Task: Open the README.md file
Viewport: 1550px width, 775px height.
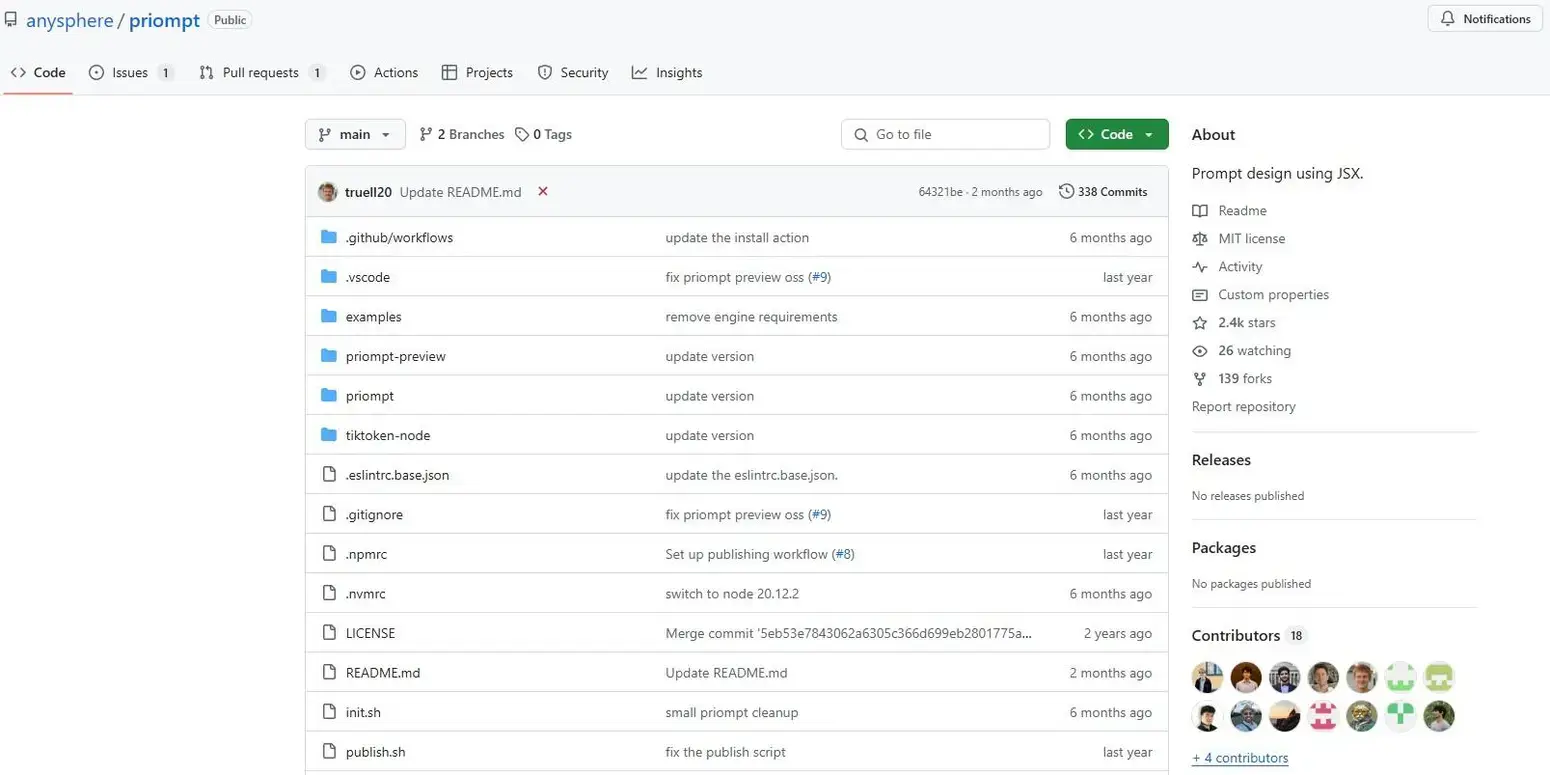Action: 383,673
